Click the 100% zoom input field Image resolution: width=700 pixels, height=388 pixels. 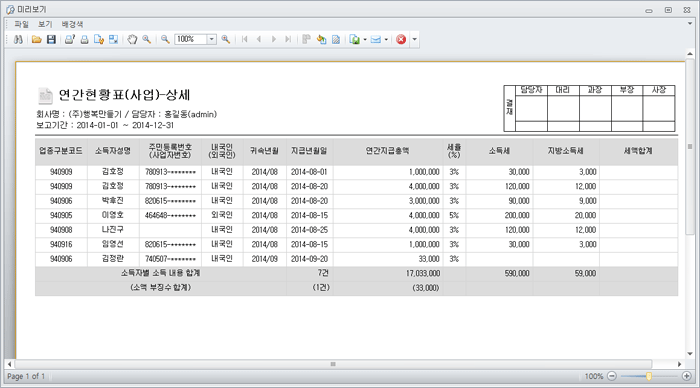(191, 39)
